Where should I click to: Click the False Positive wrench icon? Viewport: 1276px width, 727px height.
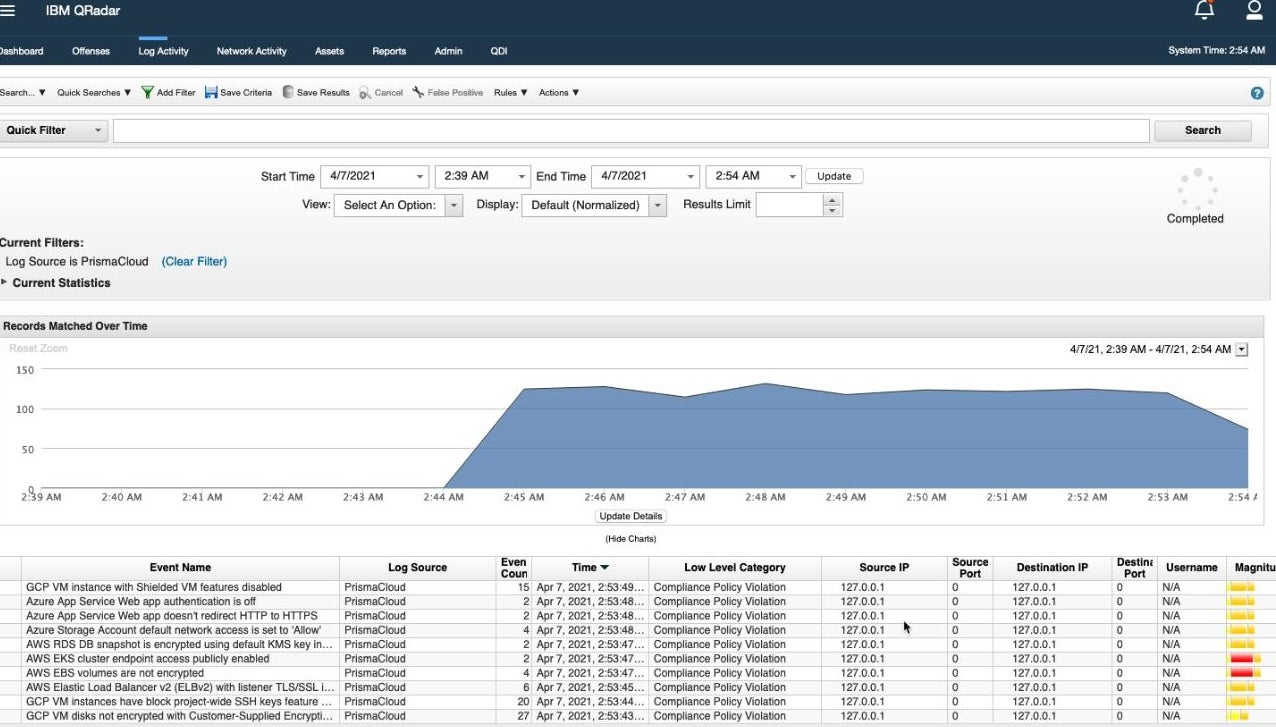[419, 92]
